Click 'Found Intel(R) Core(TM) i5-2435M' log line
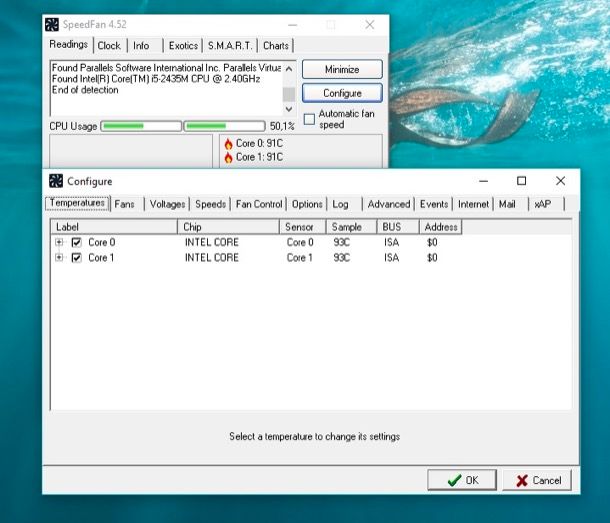This screenshot has width=610, height=523. (156, 79)
